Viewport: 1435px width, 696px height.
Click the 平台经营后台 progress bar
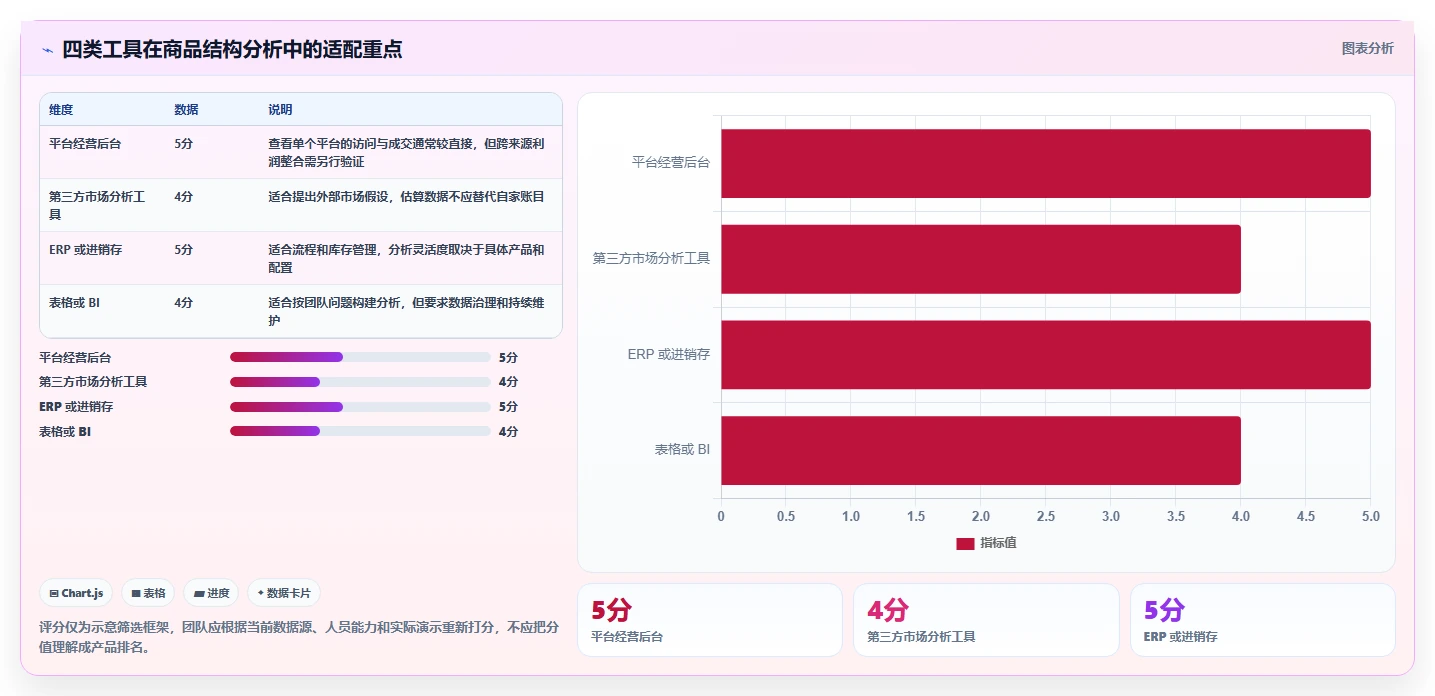pos(360,357)
